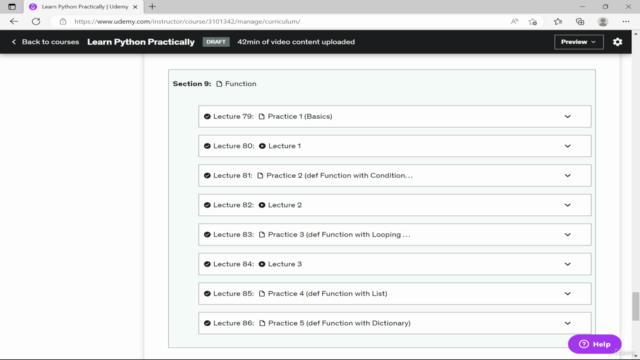640x360 pixels.
Task: Select the Learn Python Practically browser tab
Action: pyautogui.click(x=84, y=7)
